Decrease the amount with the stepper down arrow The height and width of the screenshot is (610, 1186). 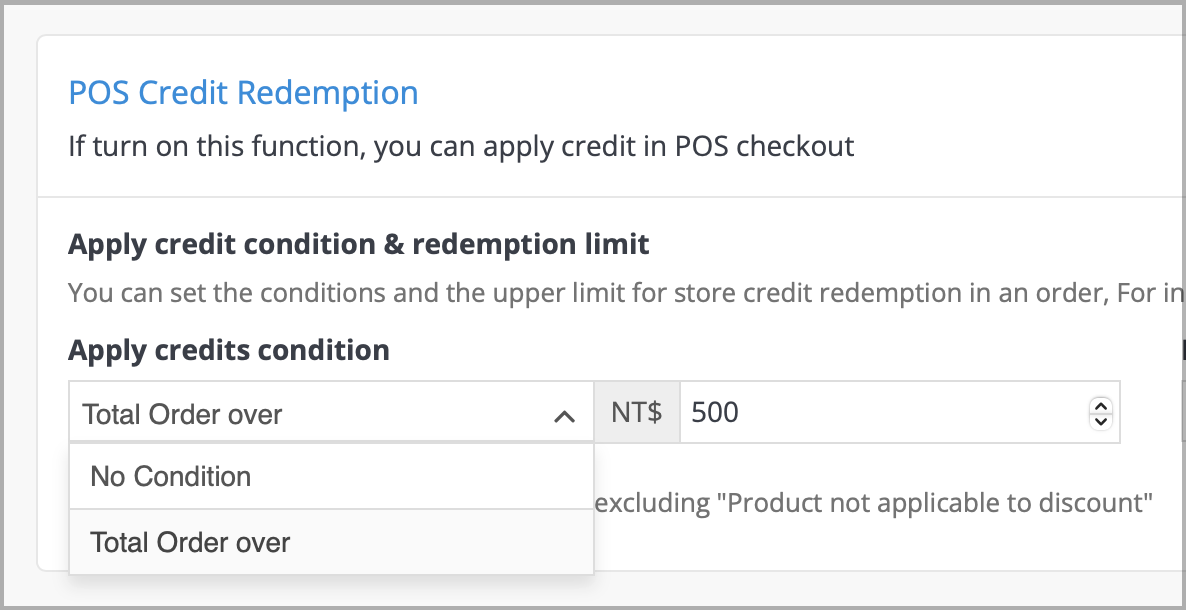coord(1099,419)
